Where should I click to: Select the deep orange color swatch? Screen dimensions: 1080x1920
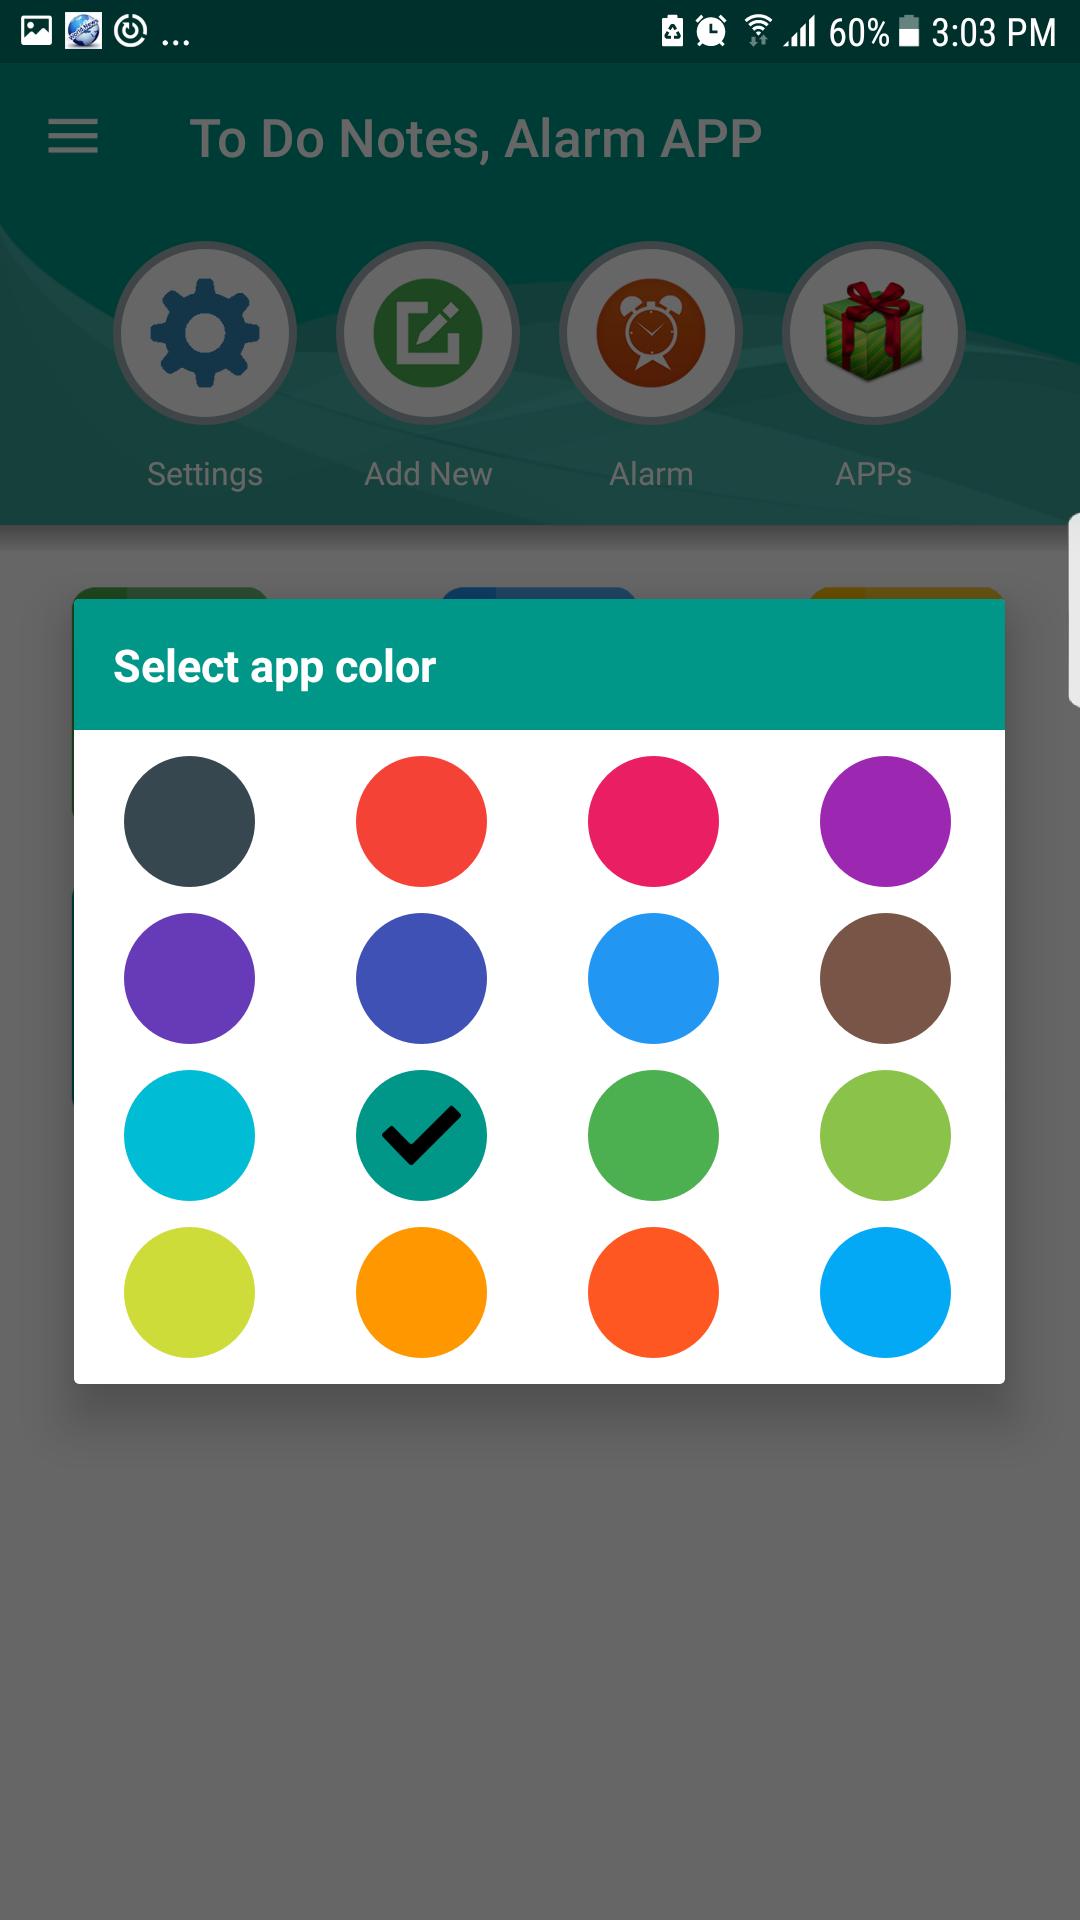coord(653,1292)
